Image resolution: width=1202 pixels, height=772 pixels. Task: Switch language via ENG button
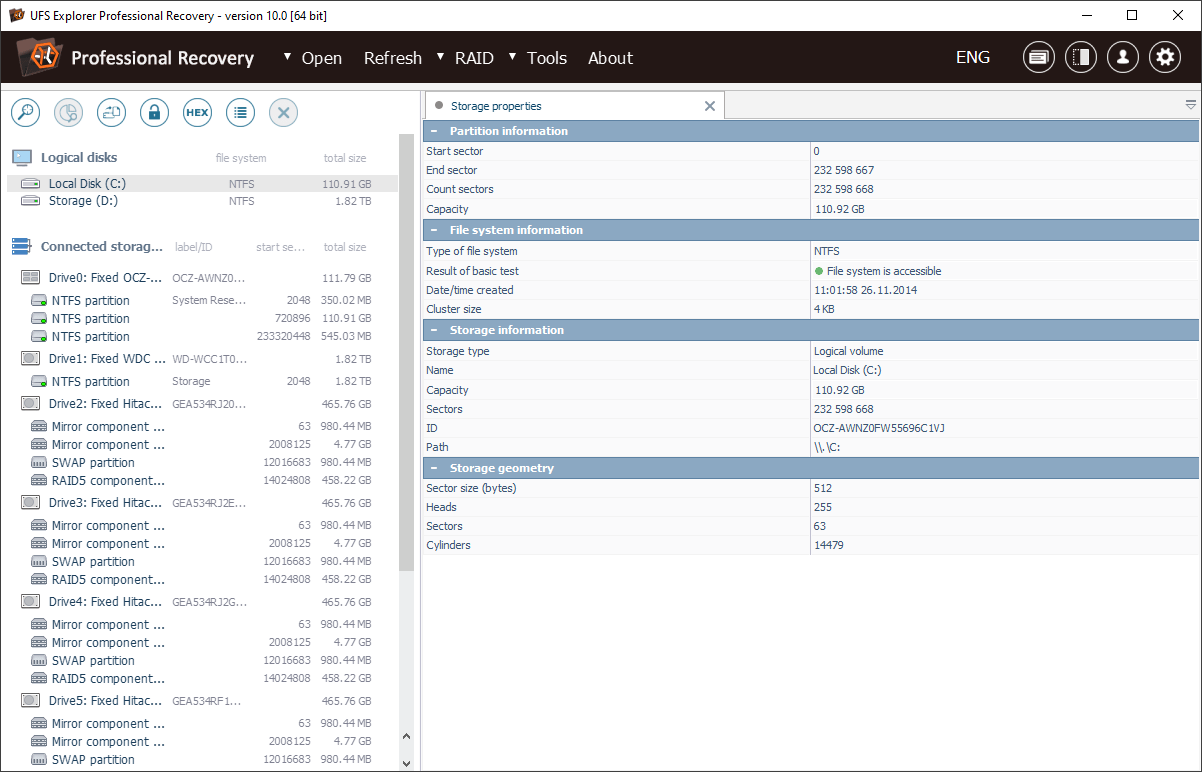[972, 57]
